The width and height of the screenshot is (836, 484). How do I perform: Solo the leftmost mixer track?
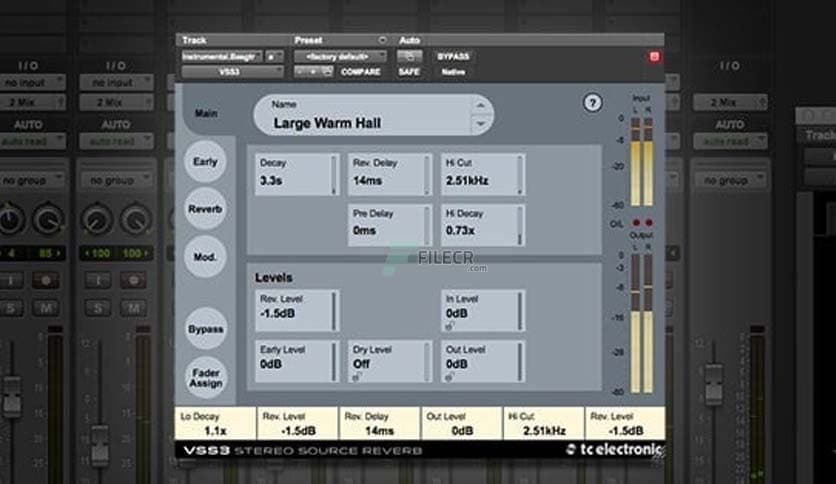(11, 308)
